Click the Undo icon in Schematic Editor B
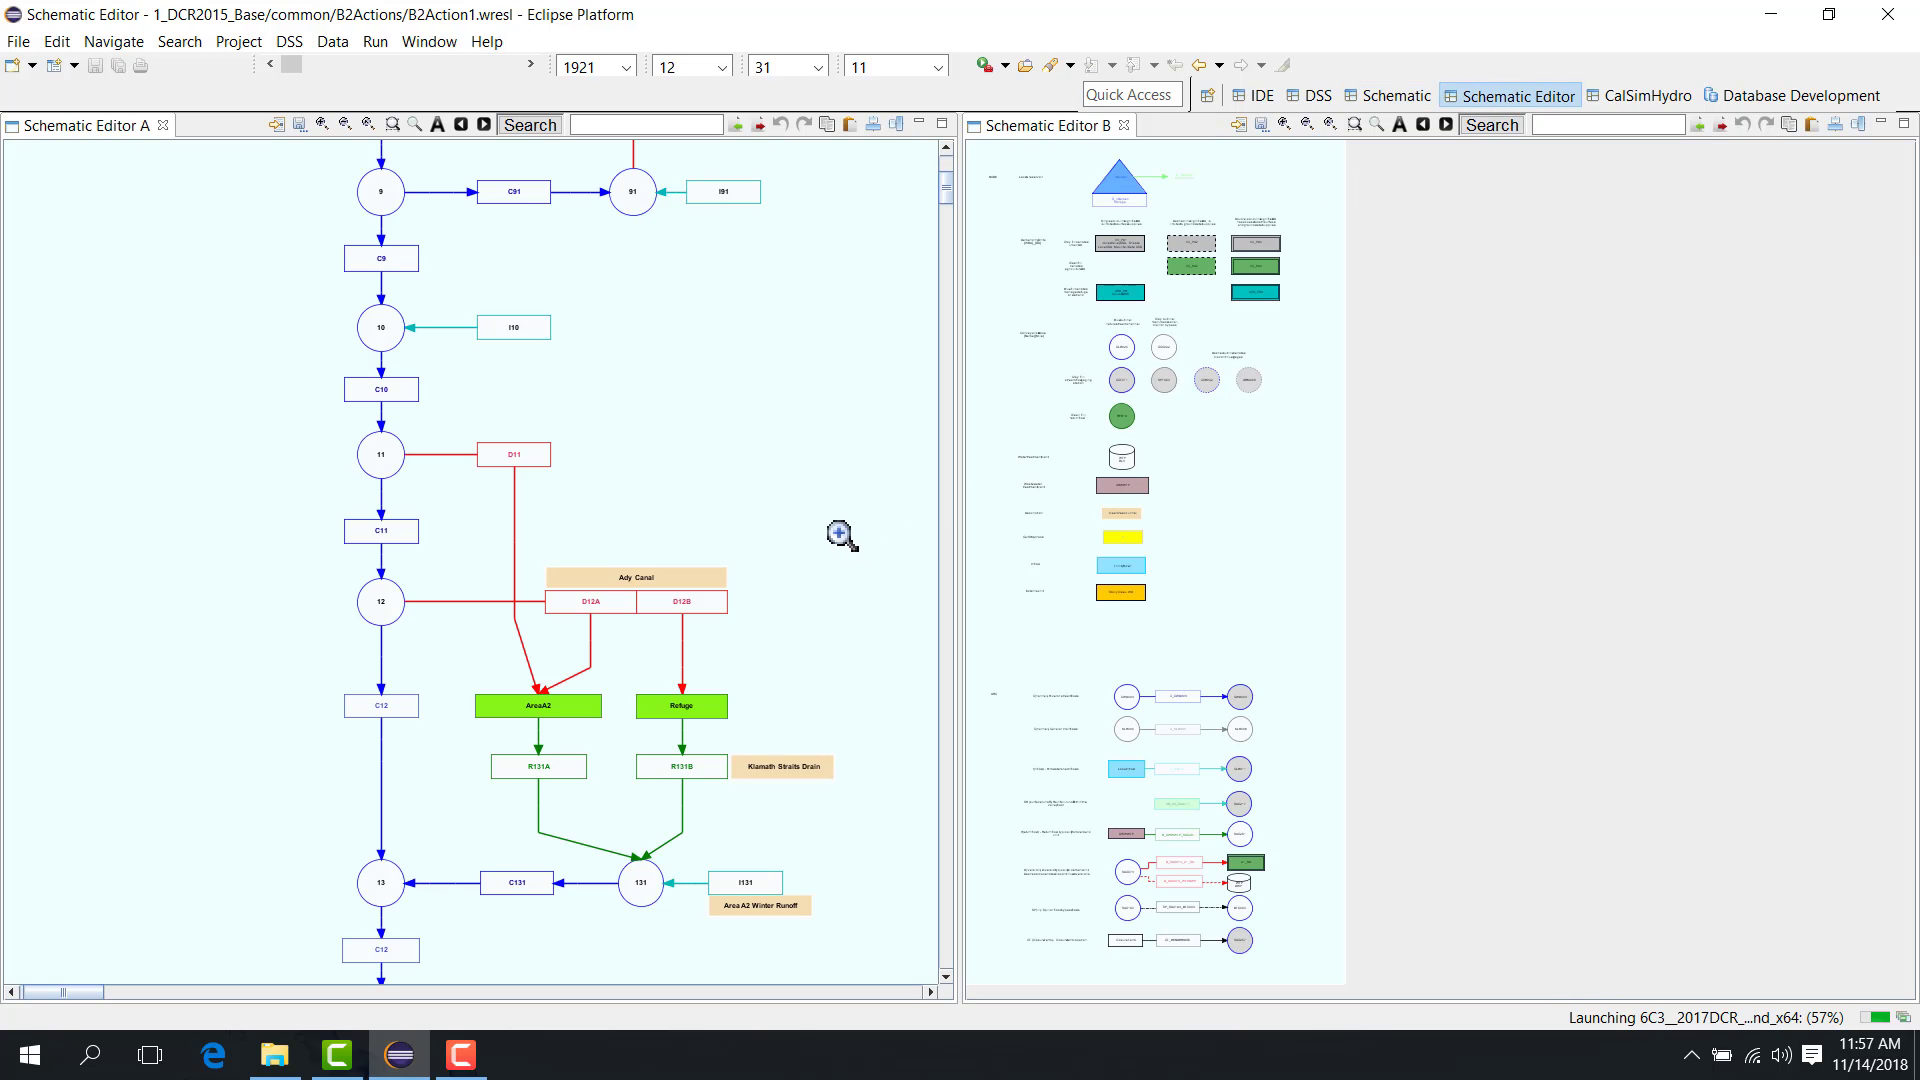This screenshot has width=1920, height=1080. pyautogui.click(x=1743, y=125)
